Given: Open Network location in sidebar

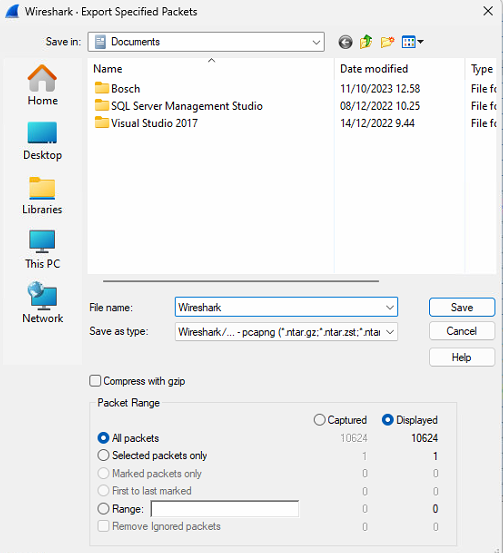Looking at the screenshot, I should pyautogui.click(x=42, y=303).
